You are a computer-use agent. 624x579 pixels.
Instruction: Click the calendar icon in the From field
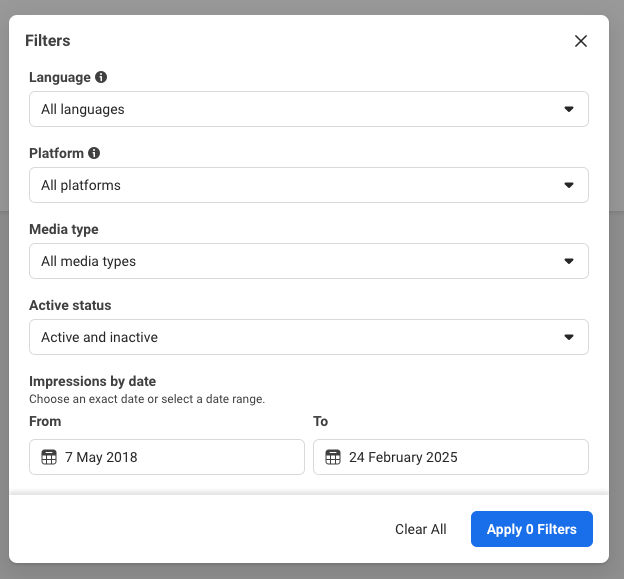tap(49, 457)
